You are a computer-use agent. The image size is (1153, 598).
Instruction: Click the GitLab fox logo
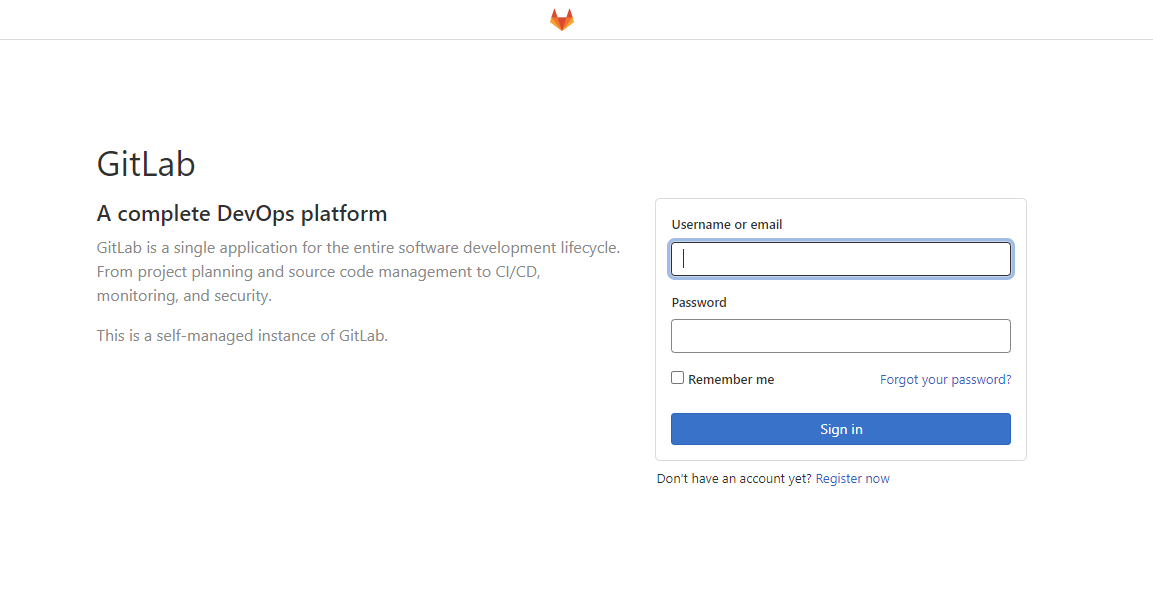click(562, 19)
